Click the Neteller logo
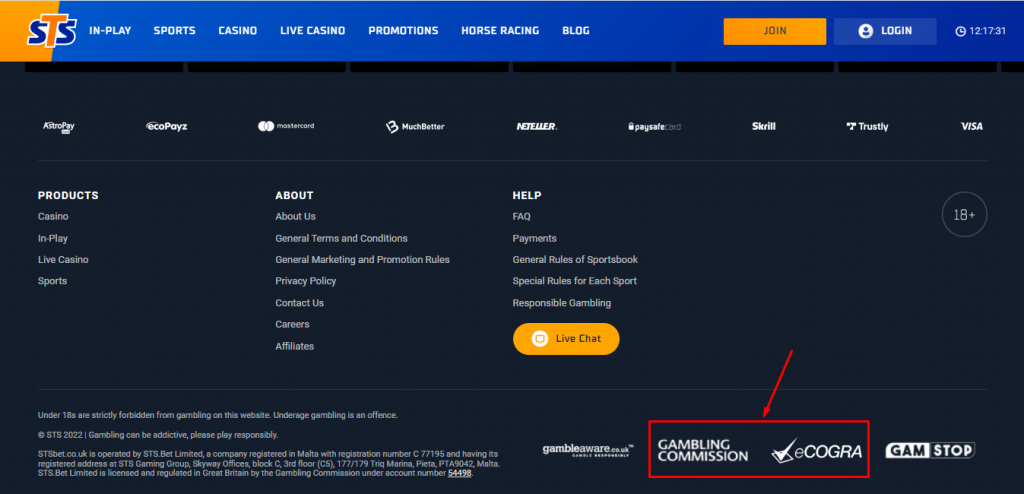The width and height of the screenshot is (1024, 494). tap(537, 127)
